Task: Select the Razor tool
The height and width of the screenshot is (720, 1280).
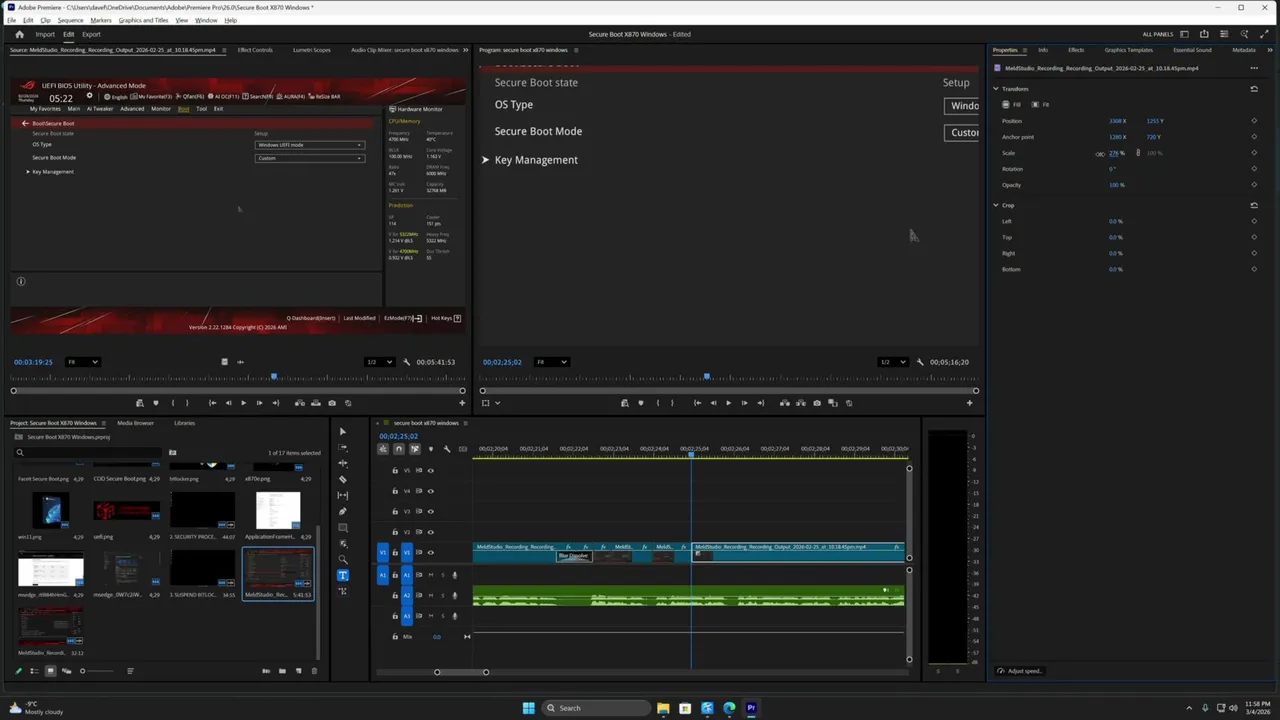Action: tap(342, 479)
